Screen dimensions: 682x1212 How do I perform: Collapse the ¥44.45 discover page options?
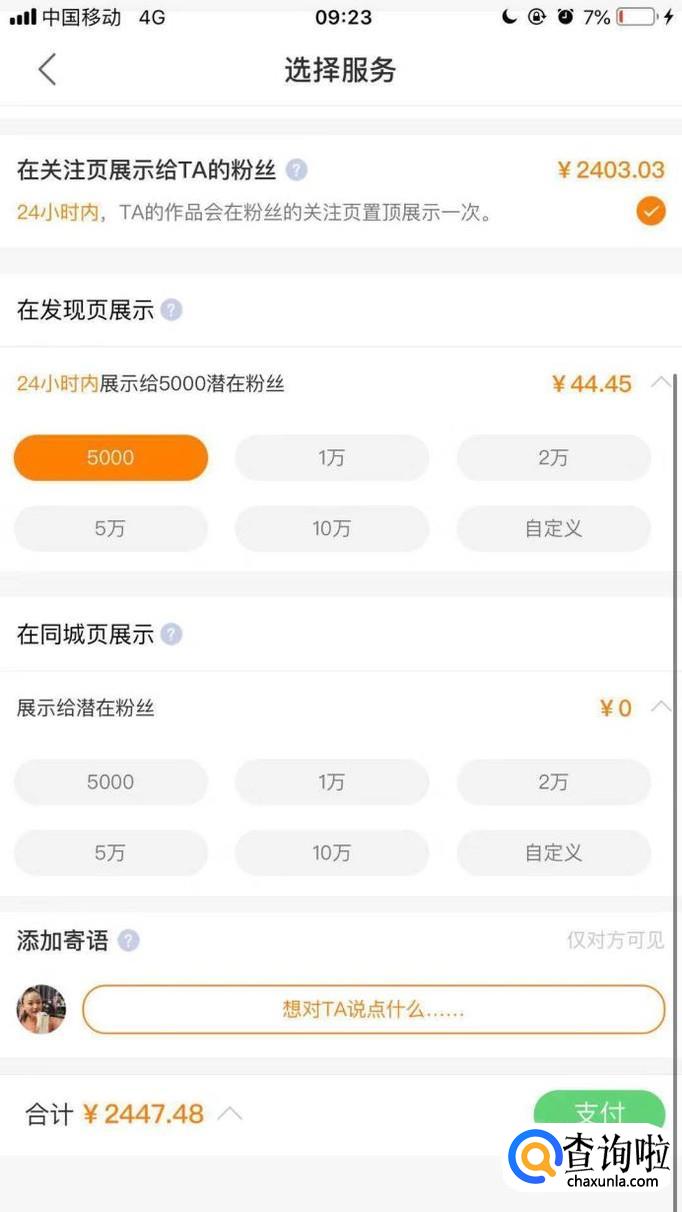660,382
